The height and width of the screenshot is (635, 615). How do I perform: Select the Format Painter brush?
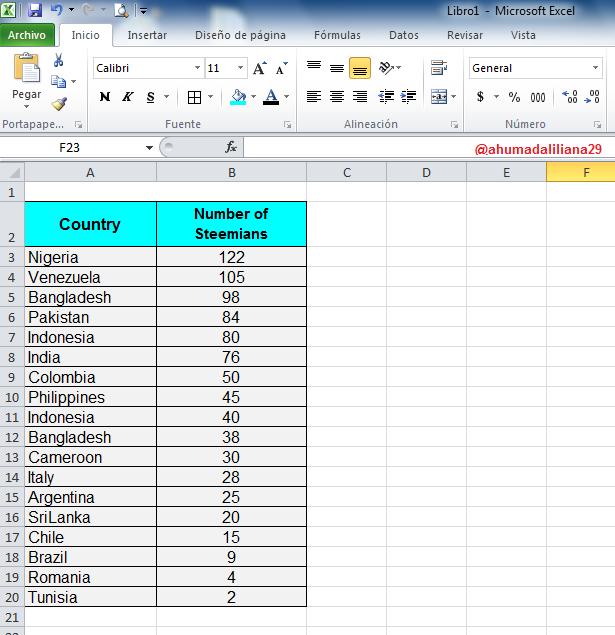click(x=59, y=104)
